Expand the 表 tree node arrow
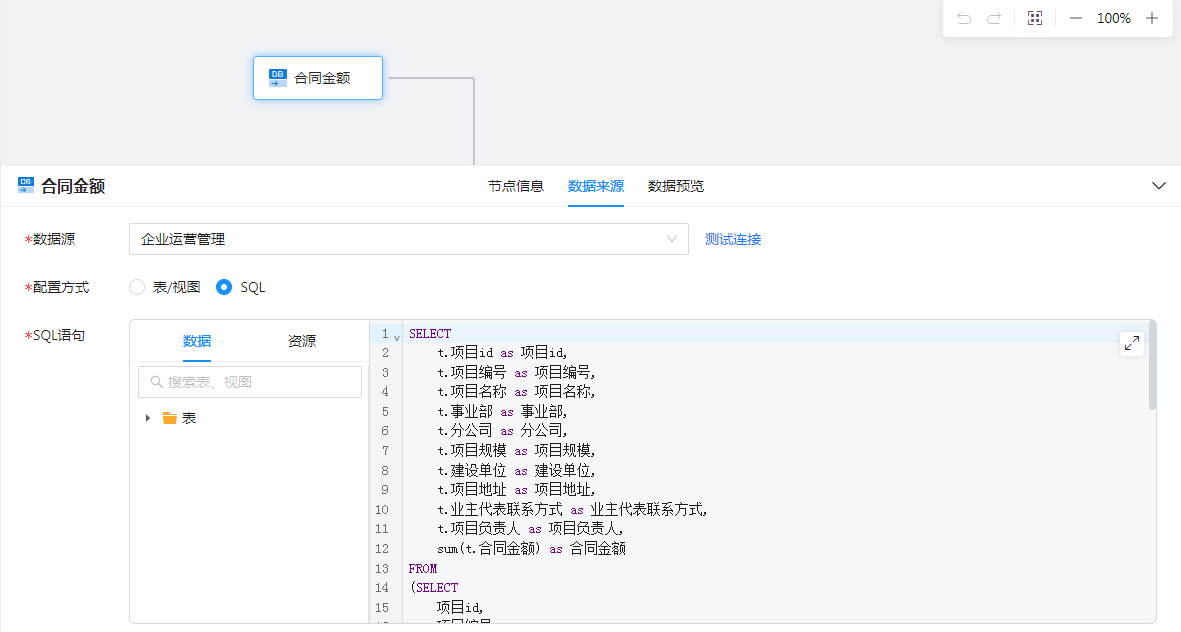 148,418
